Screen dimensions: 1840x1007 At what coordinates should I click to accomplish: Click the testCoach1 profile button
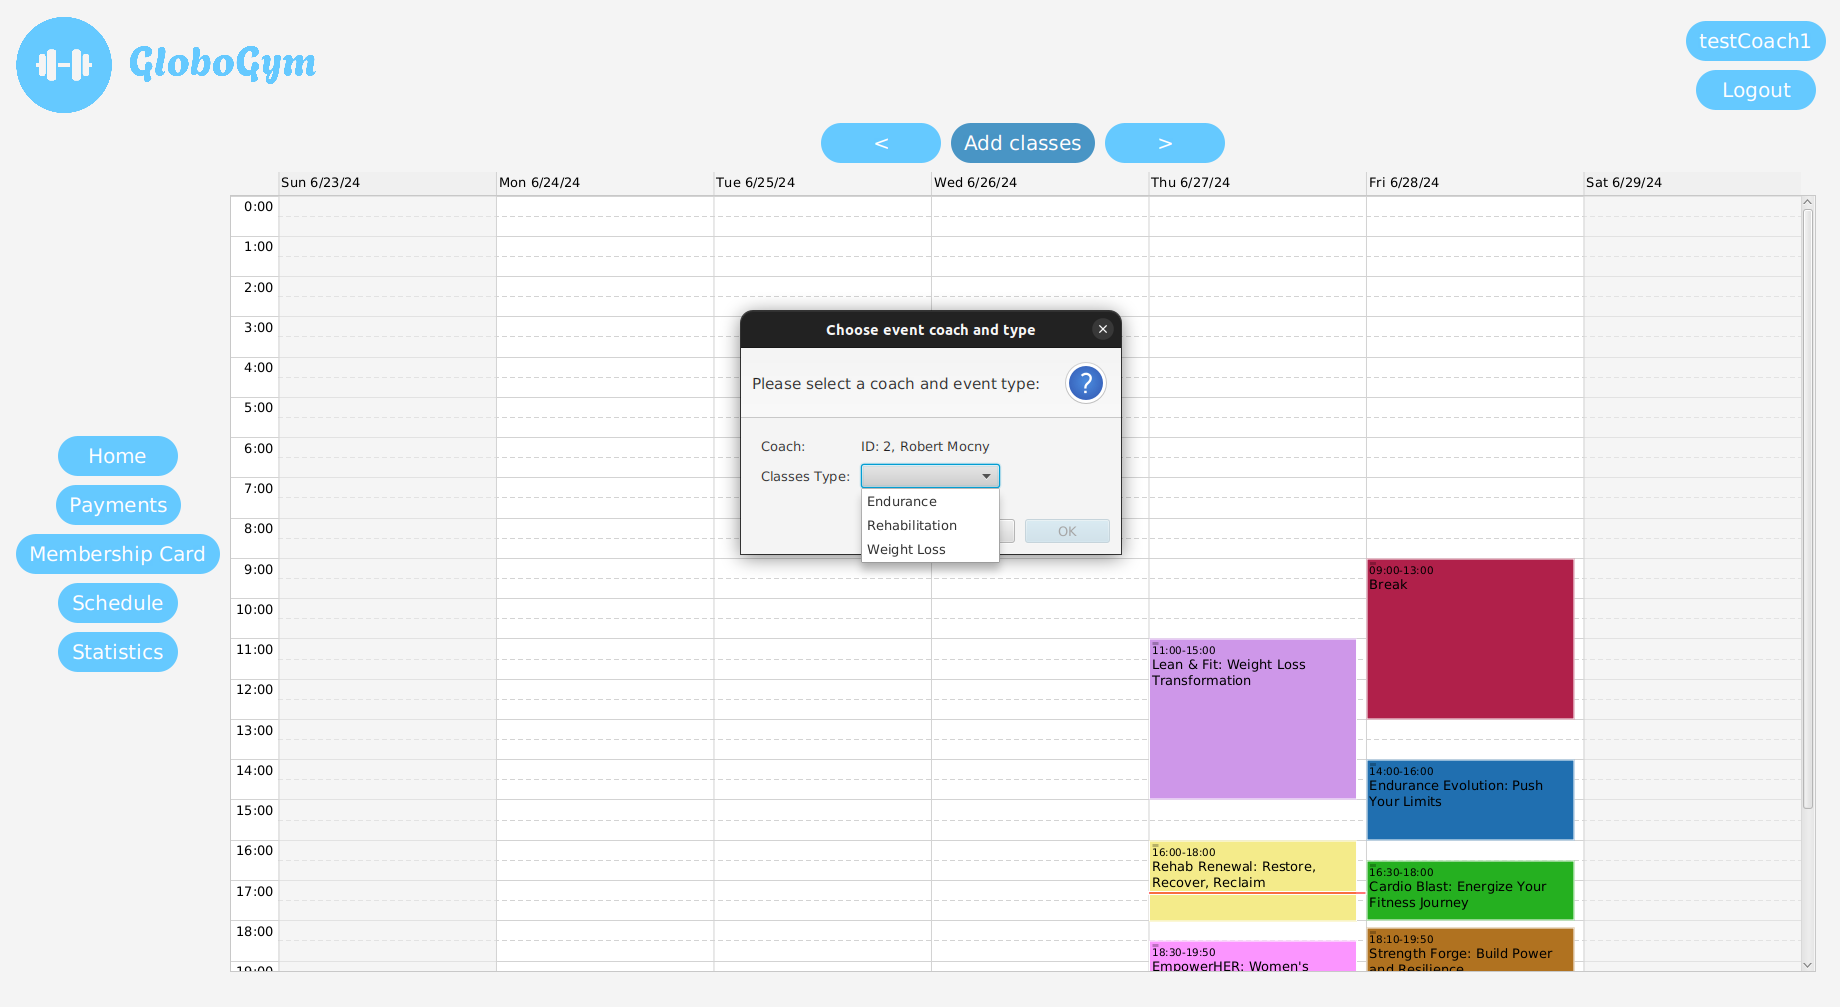click(1754, 41)
